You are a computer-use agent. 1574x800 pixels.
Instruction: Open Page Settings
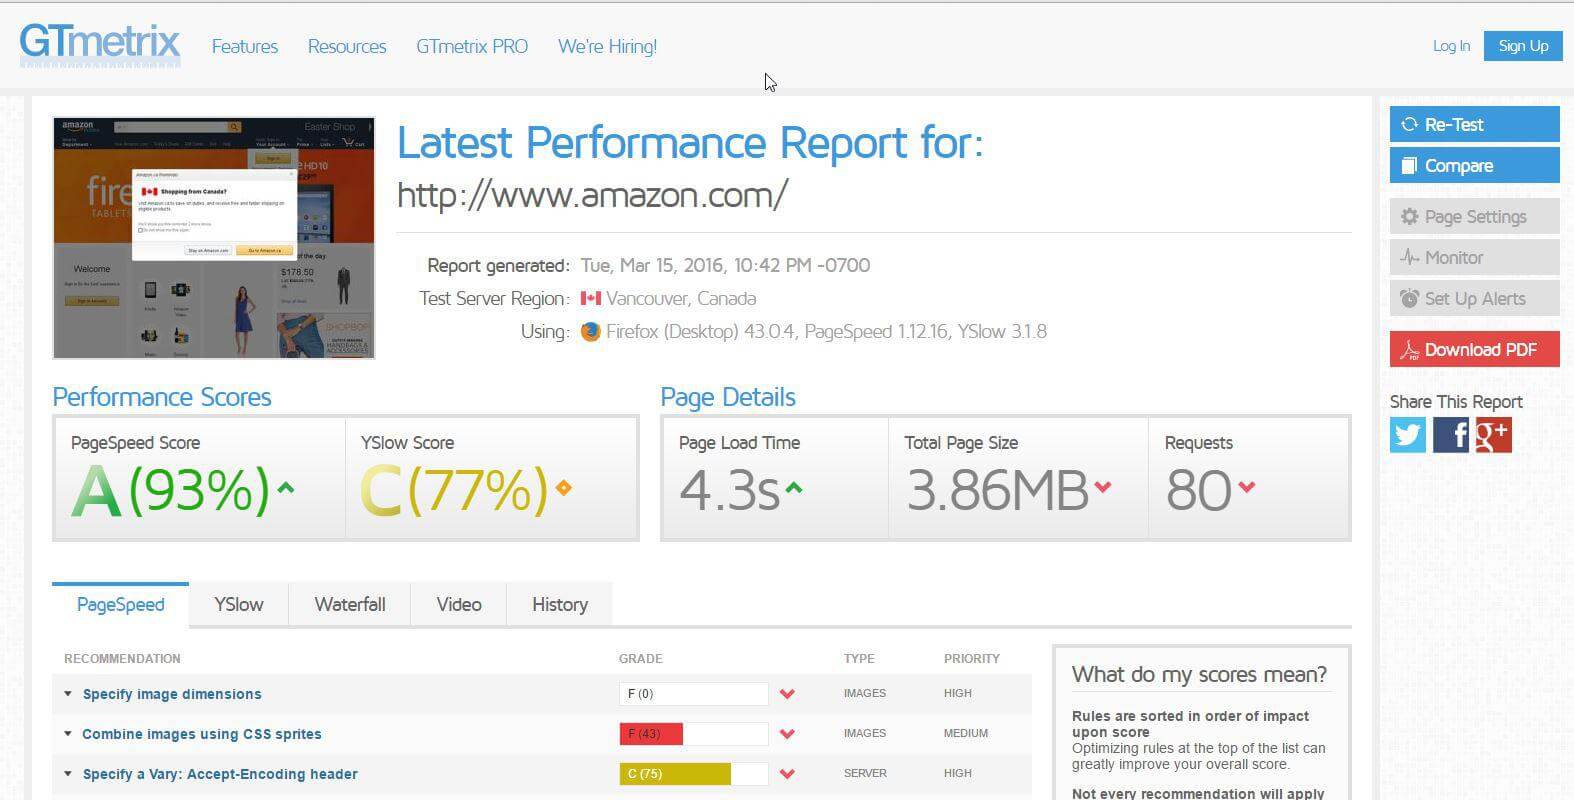pos(1474,217)
